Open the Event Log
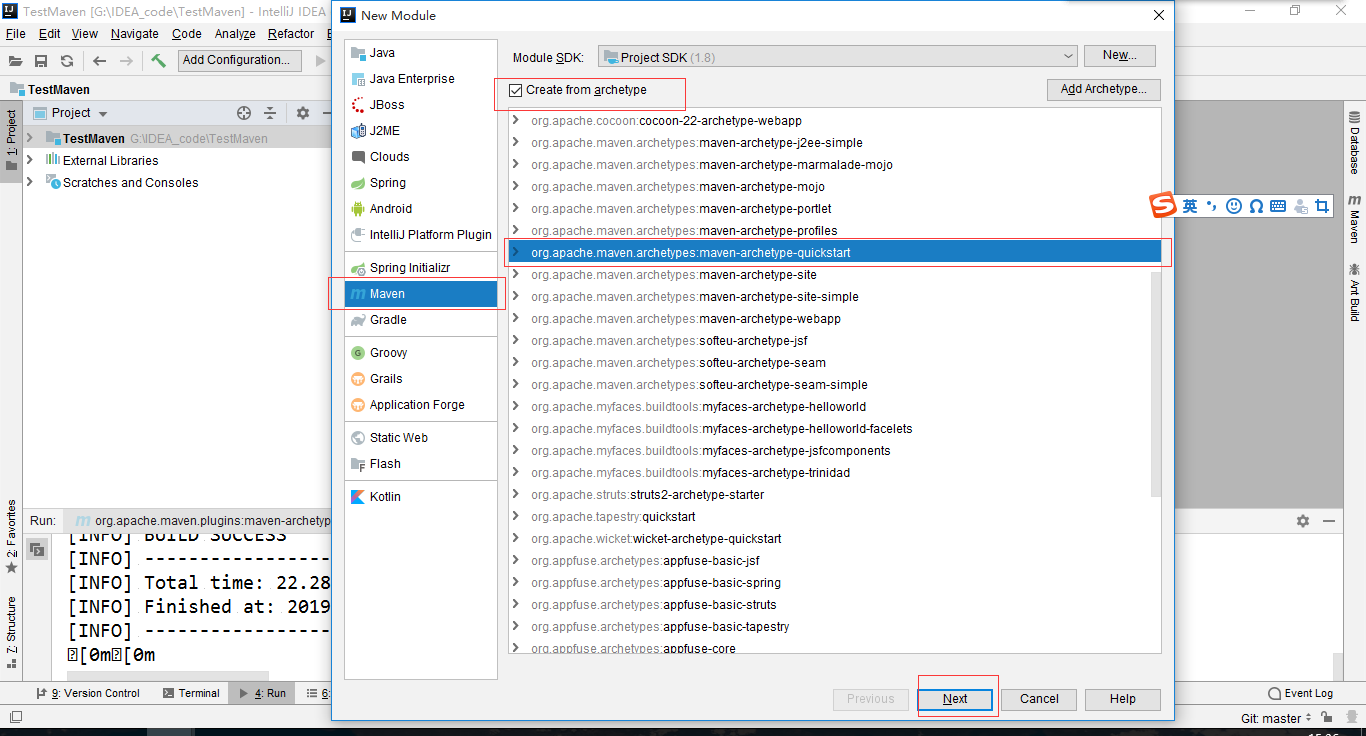The height and width of the screenshot is (736, 1366). coord(1300,693)
